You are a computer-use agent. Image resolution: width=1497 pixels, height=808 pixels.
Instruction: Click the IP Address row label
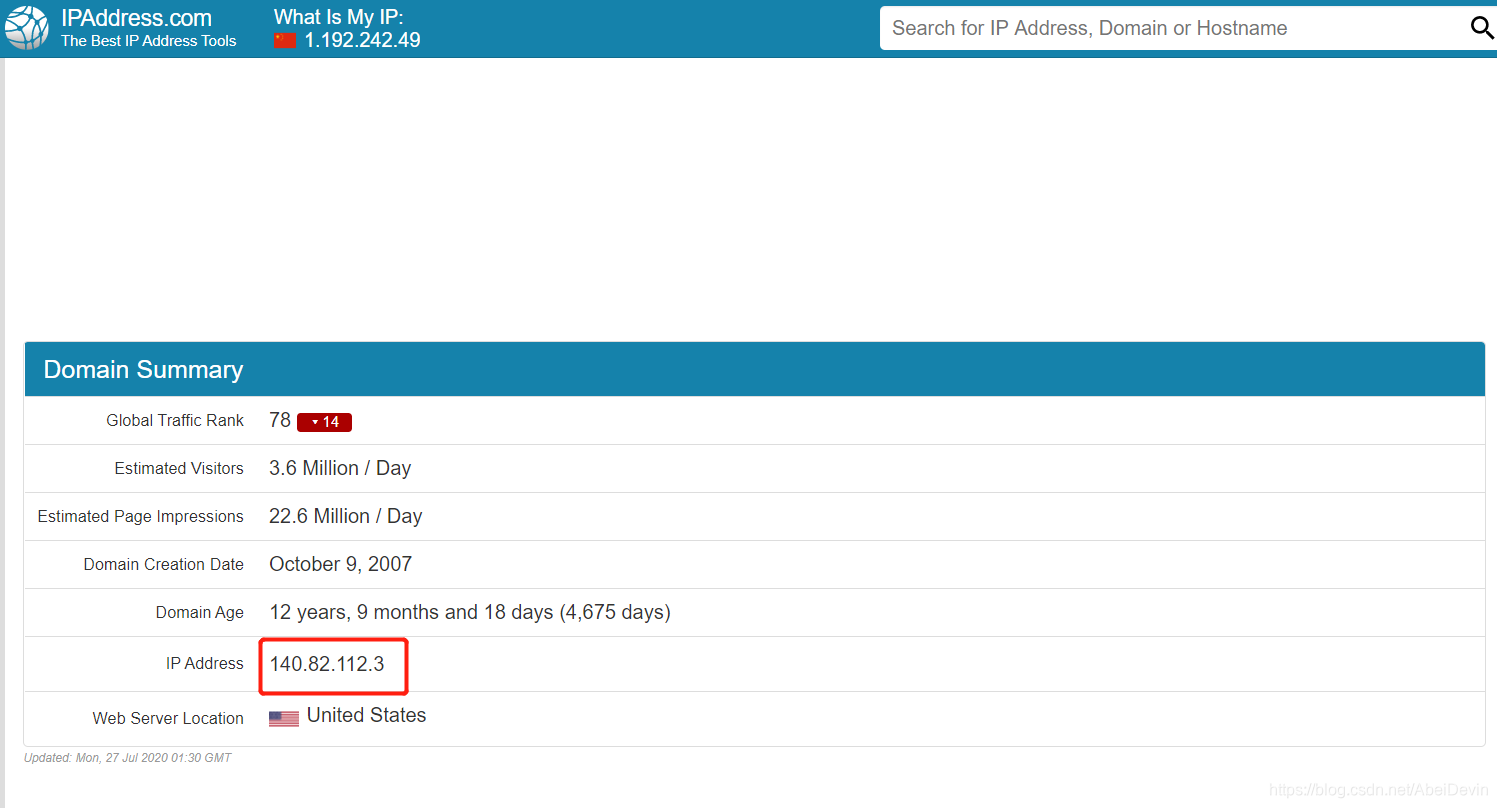pyautogui.click(x=205, y=664)
